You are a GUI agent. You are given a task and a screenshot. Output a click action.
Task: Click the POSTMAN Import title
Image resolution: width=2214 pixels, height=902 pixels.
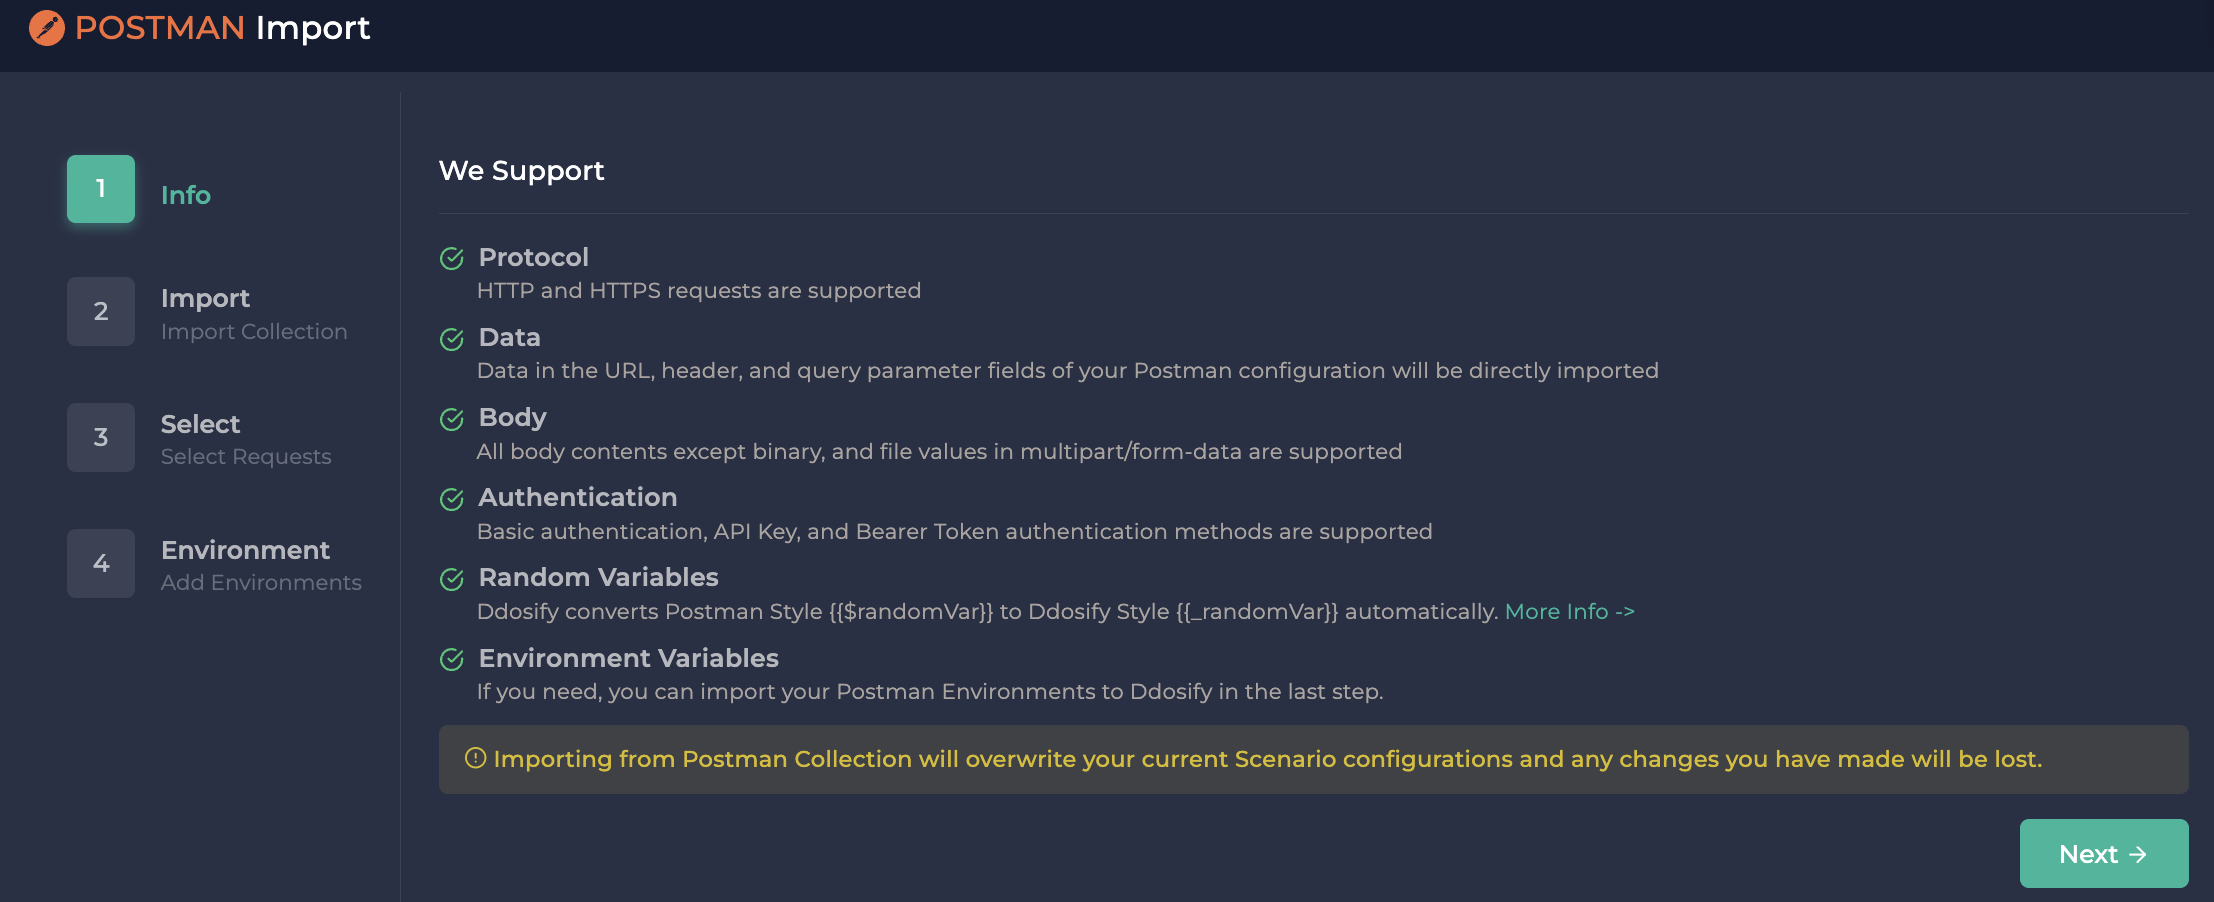tap(222, 28)
